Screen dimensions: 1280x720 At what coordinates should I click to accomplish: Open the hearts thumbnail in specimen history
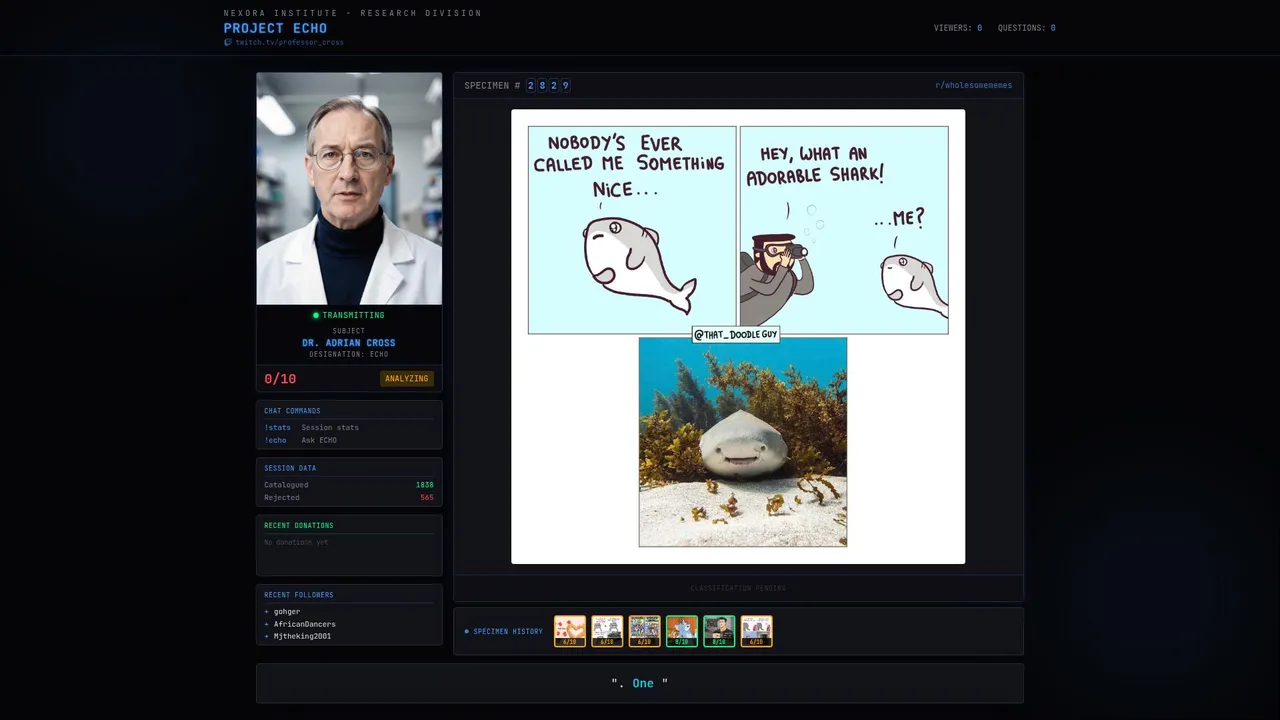coord(570,631)
